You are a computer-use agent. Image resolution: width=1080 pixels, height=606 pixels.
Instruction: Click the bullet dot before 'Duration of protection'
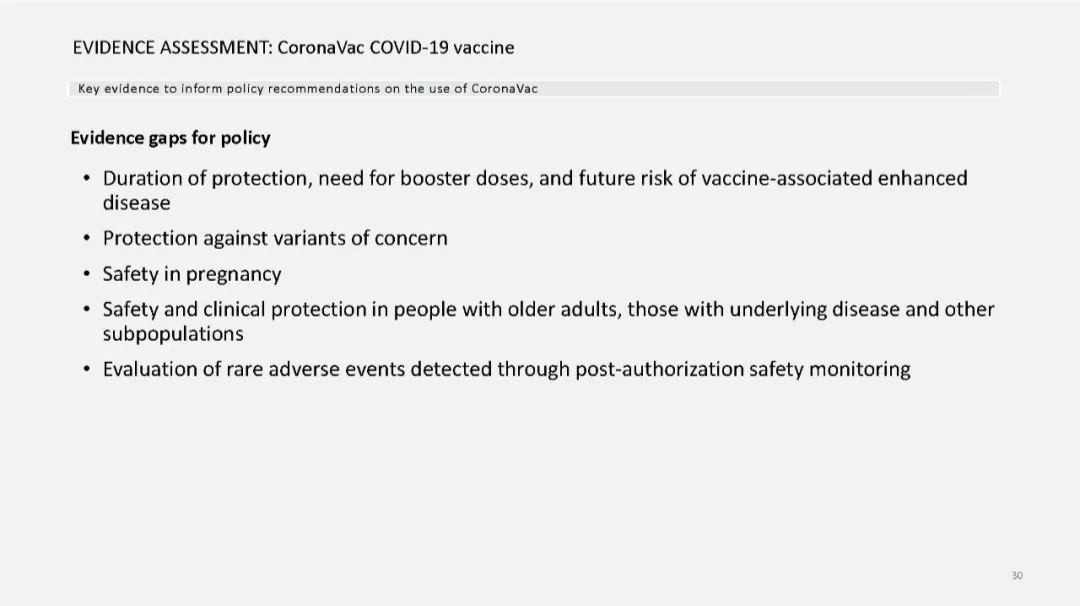[x=86, y=178]
